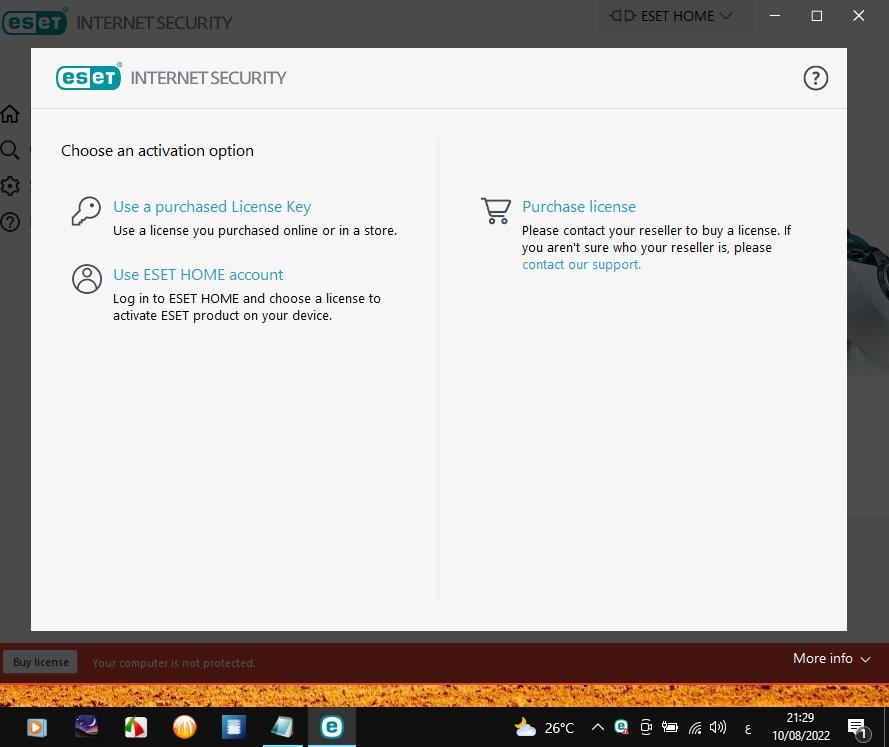Click the key icon for license key activation
This screenshot has height=747, width=889.
[86, 211]
